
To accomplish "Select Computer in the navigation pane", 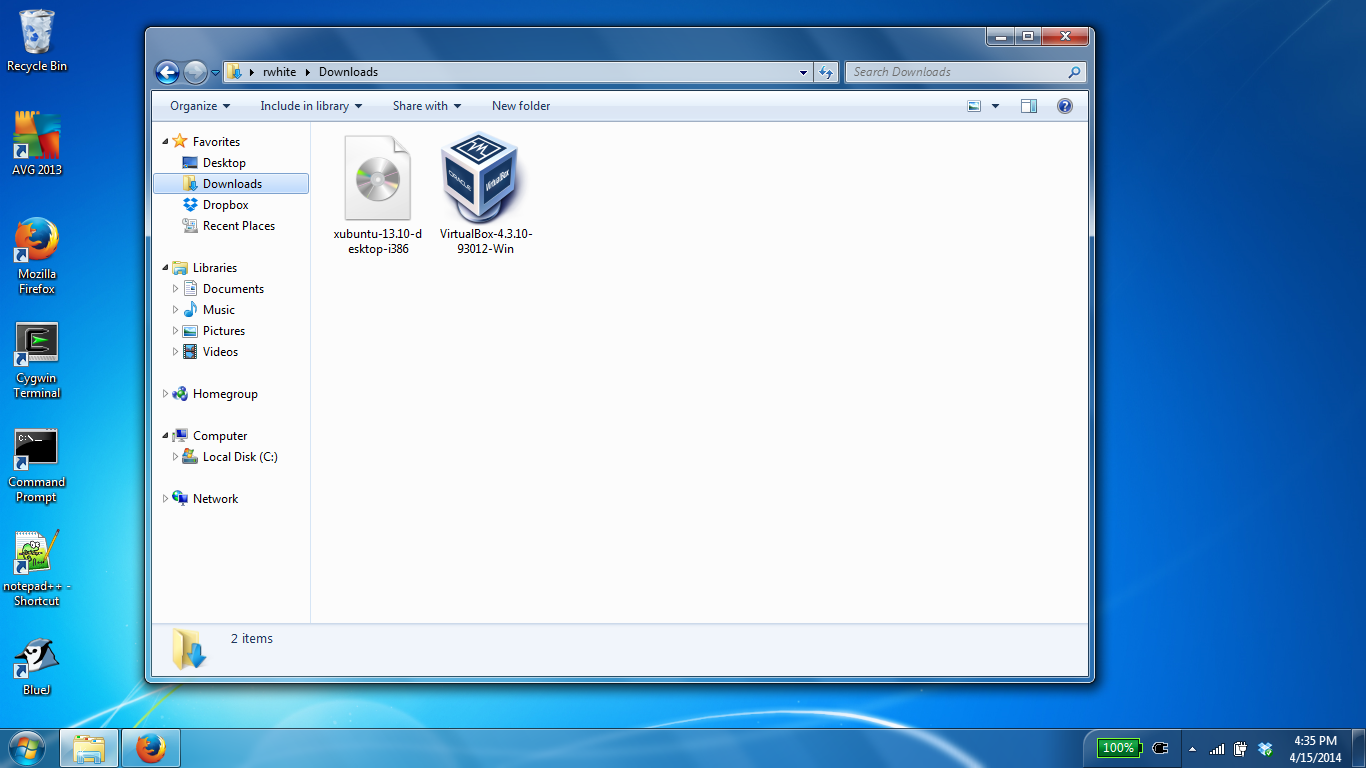I will 220,436.
